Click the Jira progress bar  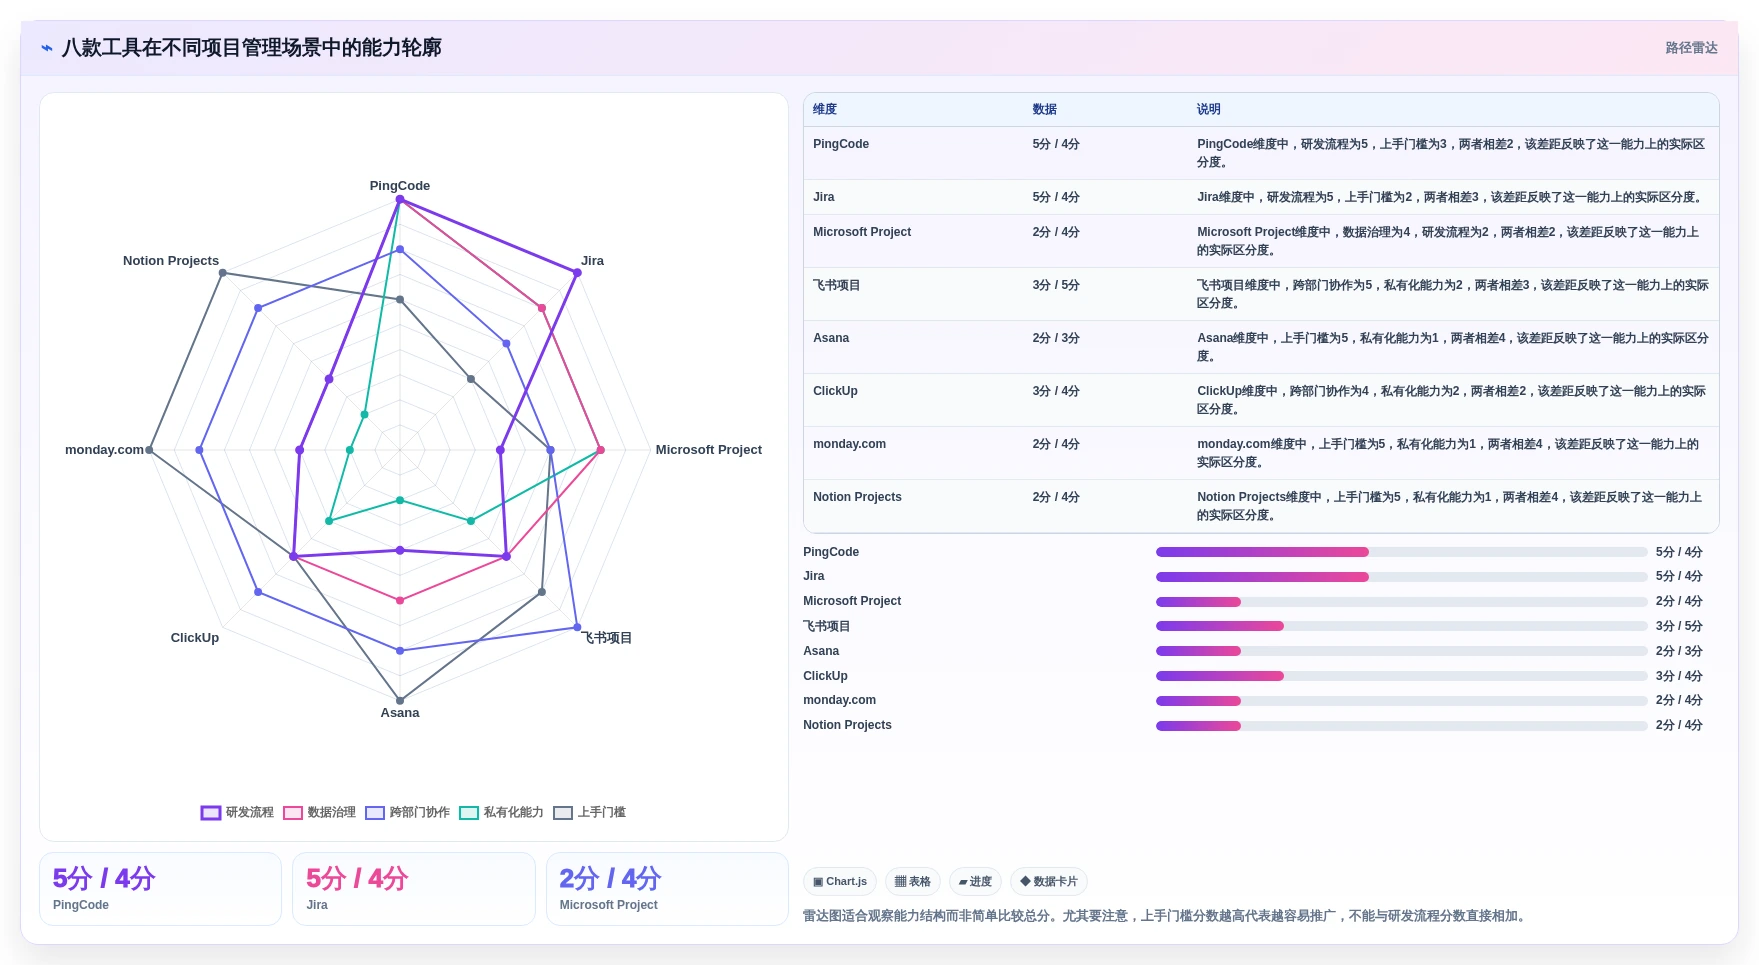point(1401,577)
